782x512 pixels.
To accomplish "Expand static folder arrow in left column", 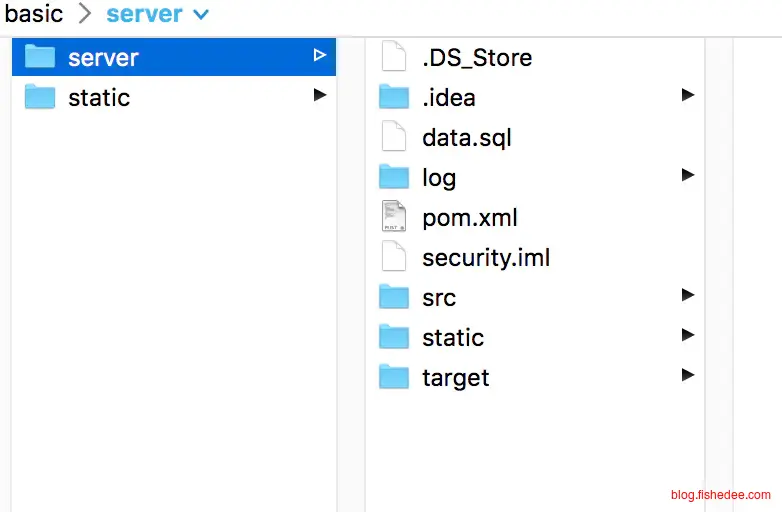I will coord(319,95).
